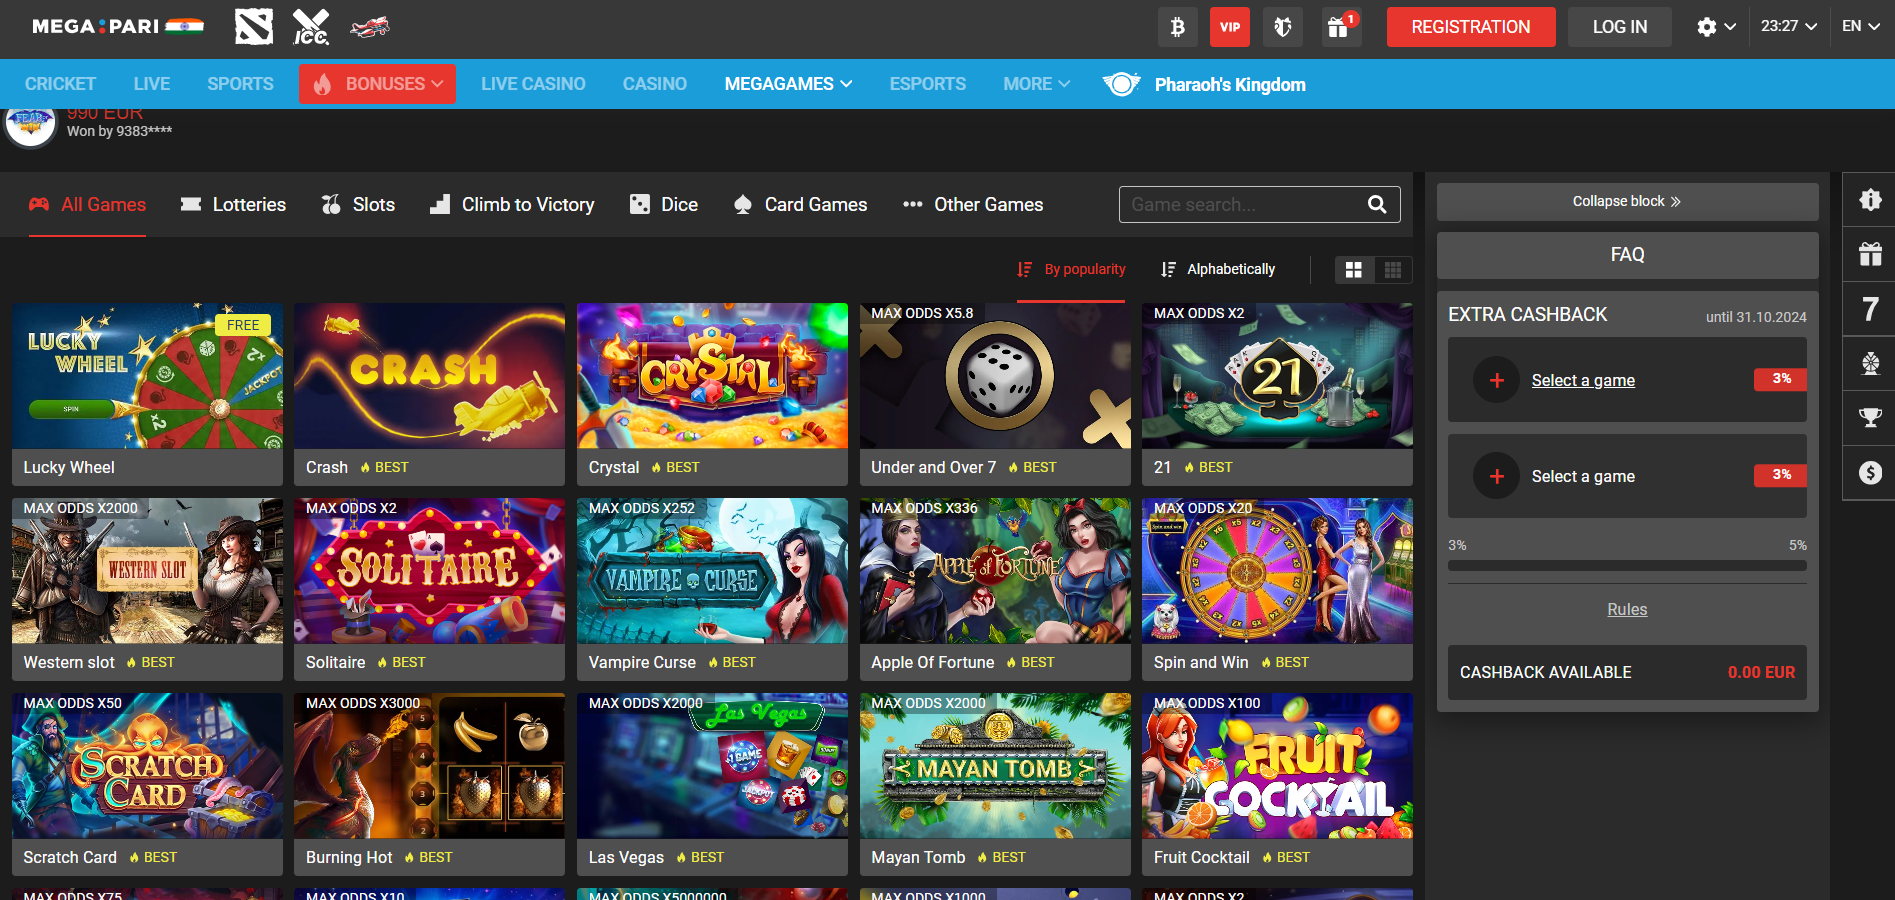
Task: Click the REGISTRATION button
Action: (x=1471, y=27)
